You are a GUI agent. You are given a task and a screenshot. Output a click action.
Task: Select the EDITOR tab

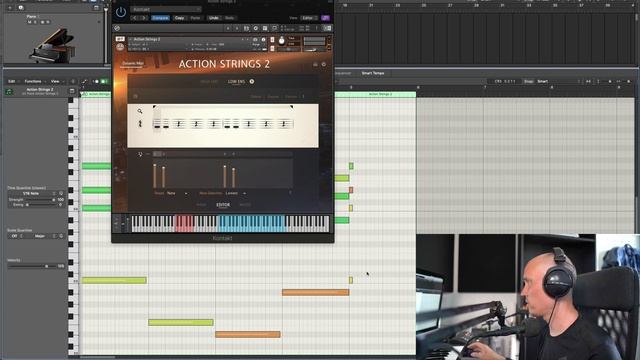click(223, 205)
